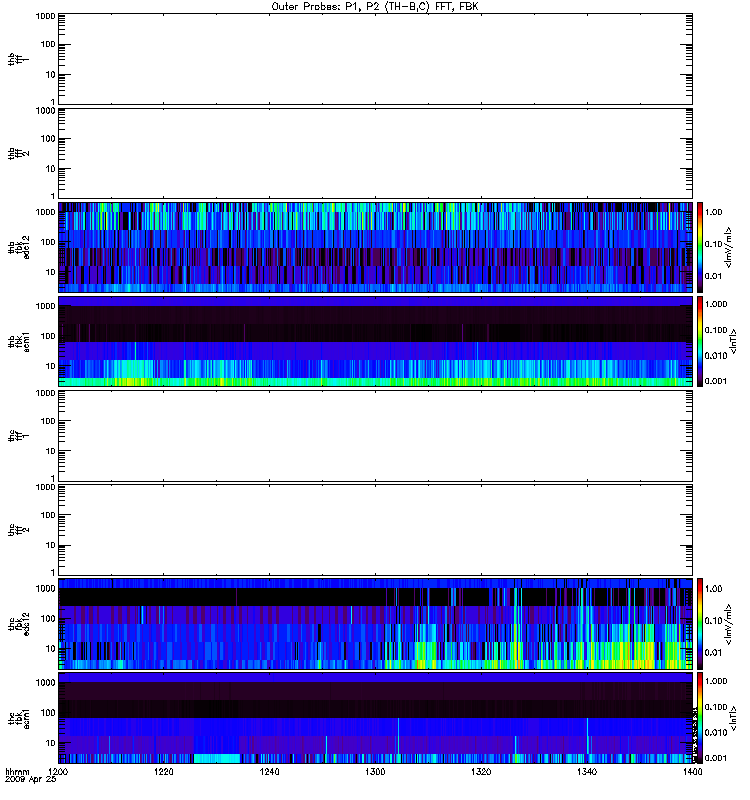Click inside the thb fbk scm1 spectrogram
The image size is (750, 800).
coord(375,341)
